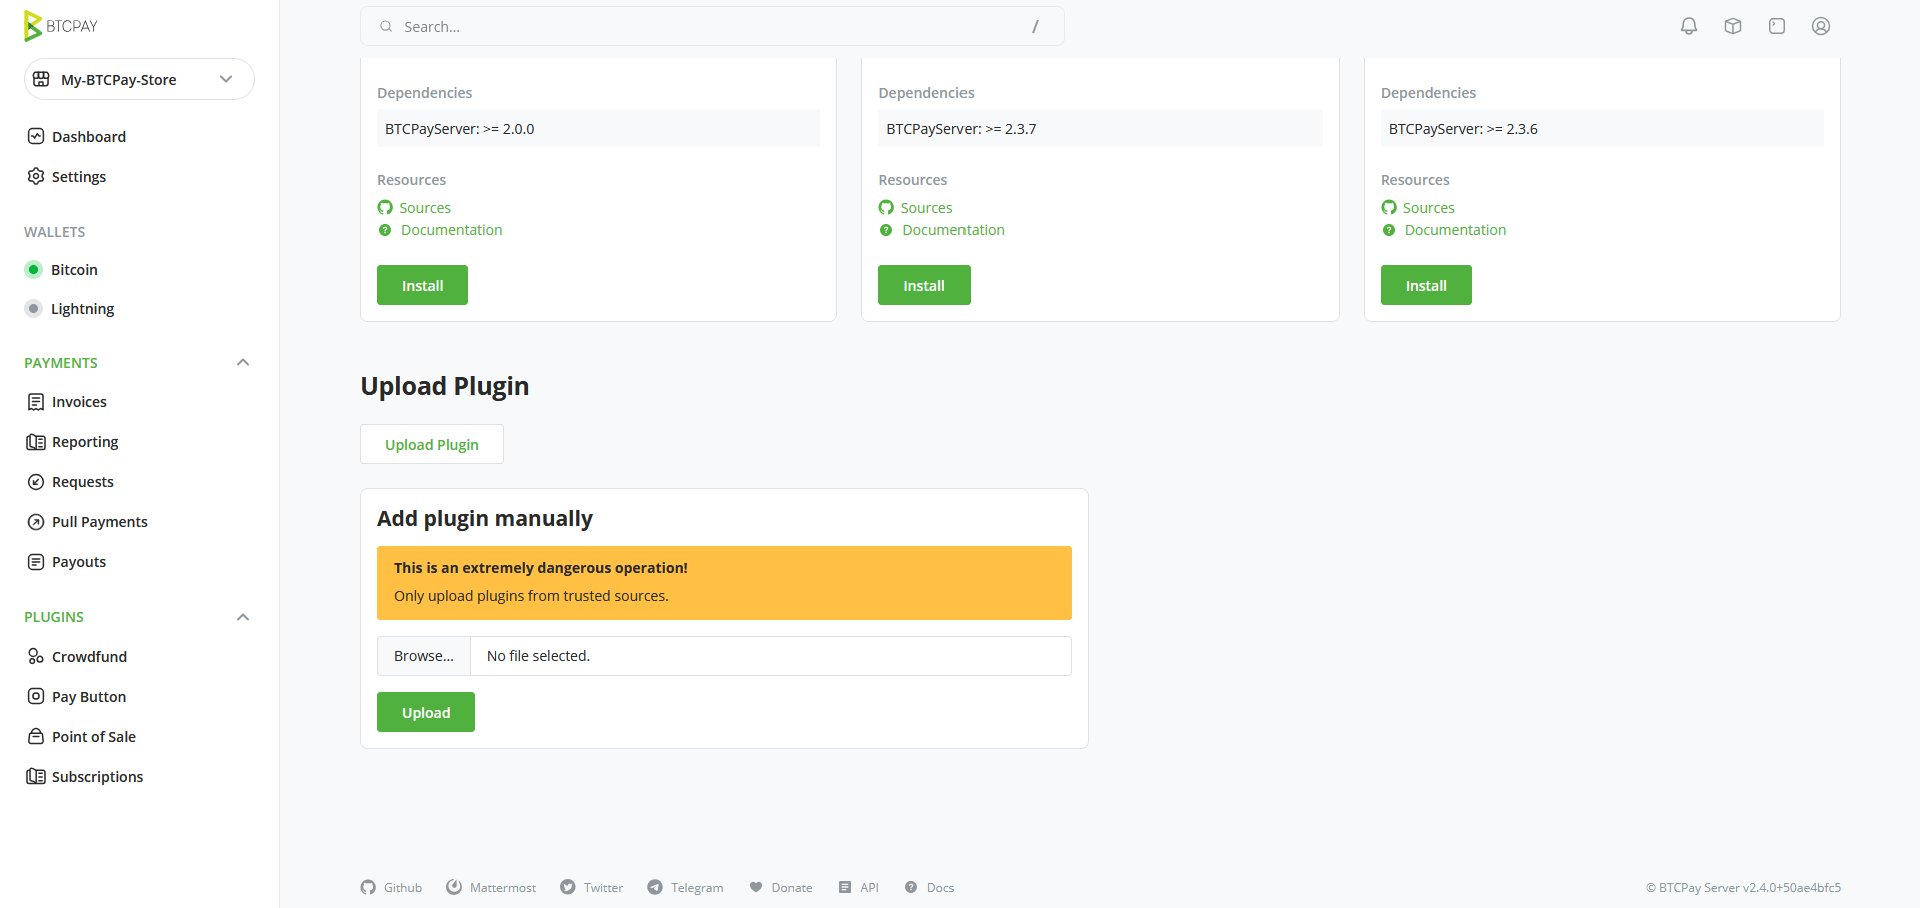This screenshot has height=908, width=1920.
Task: Click the Telegram icon in footer
Action: [x=655, y=887]
